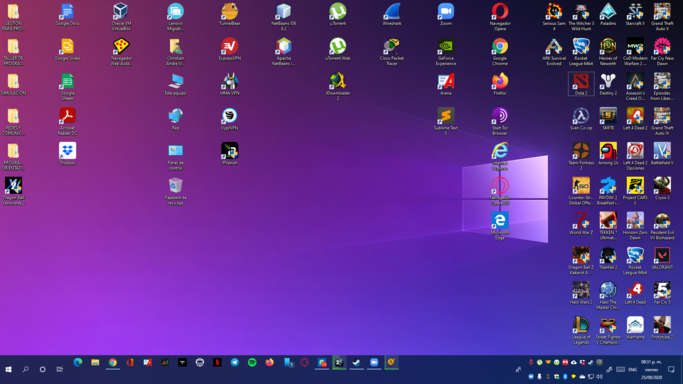Screen dimensions: 683x384
Task: Switch the ENG input language indicator
Action: [632, 369]
